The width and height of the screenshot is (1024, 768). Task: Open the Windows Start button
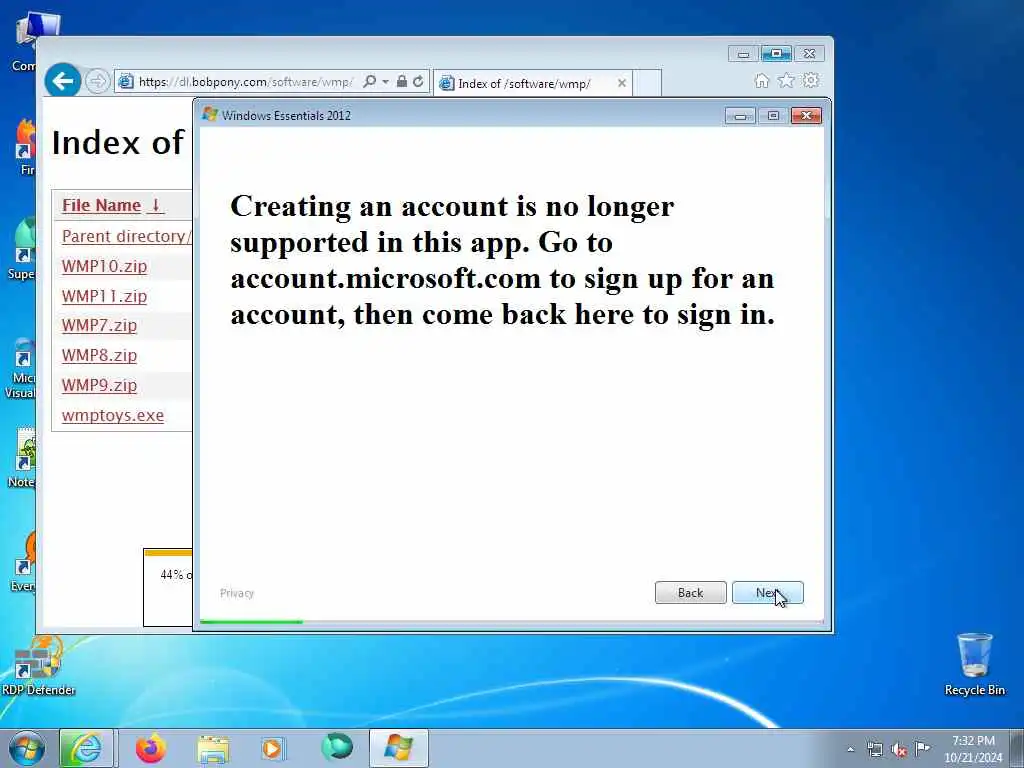(x=27, y=748)
